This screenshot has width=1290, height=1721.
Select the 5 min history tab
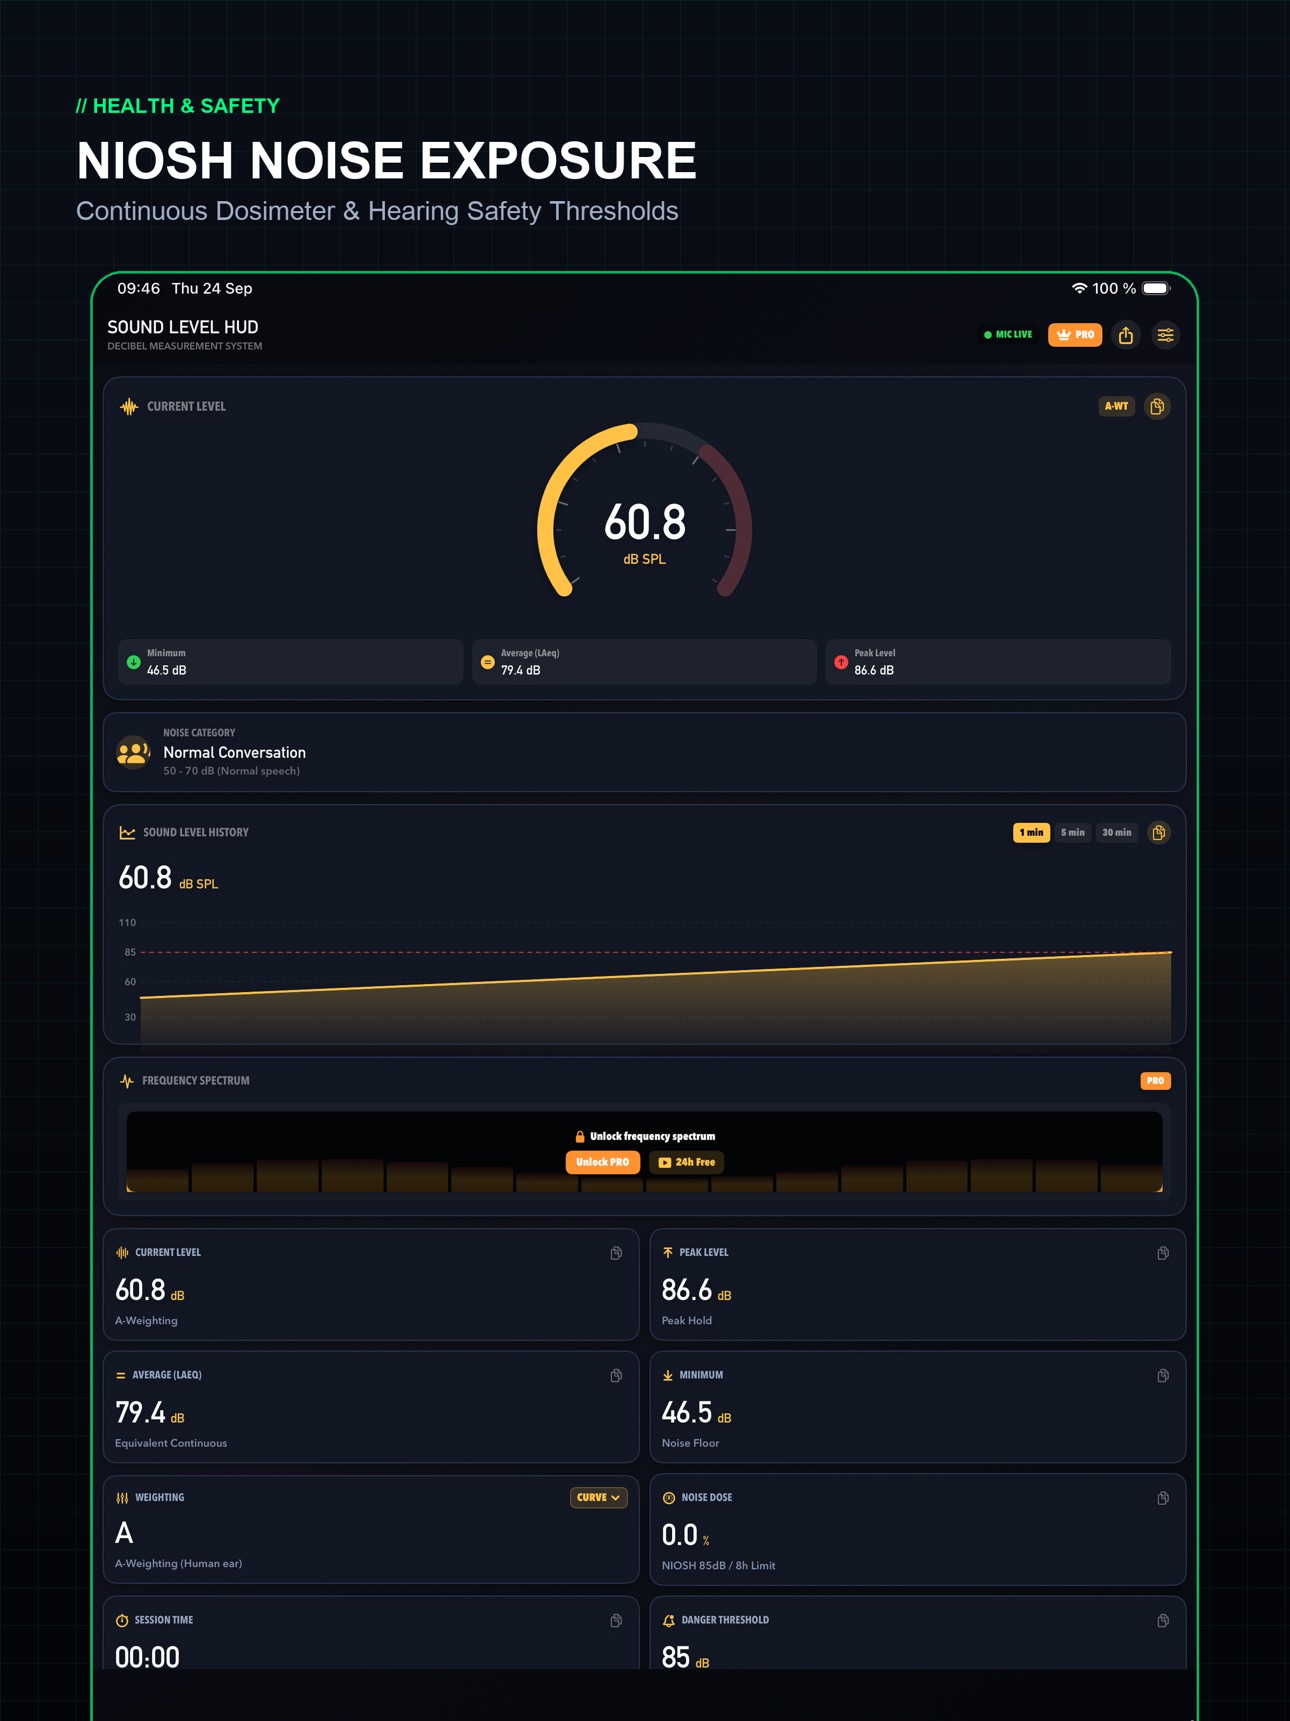(x=1073, y=832)
